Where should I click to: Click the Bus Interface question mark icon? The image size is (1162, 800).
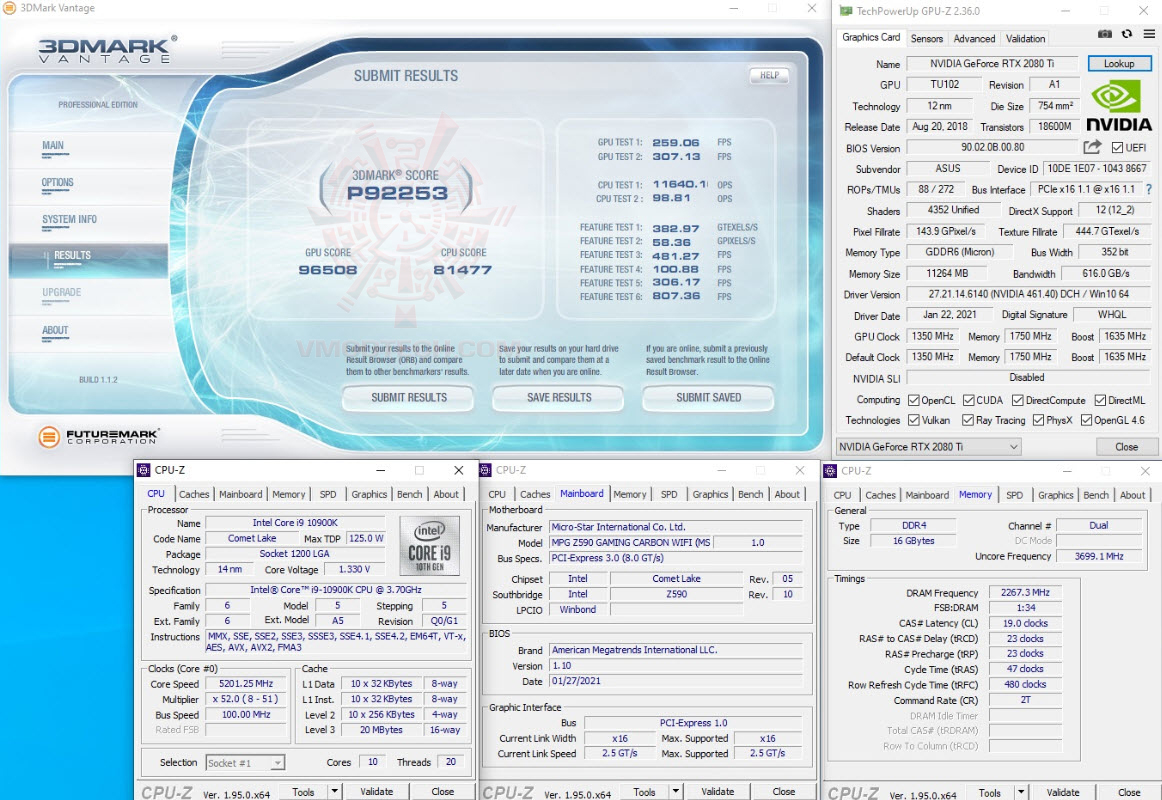point(1147,190)
